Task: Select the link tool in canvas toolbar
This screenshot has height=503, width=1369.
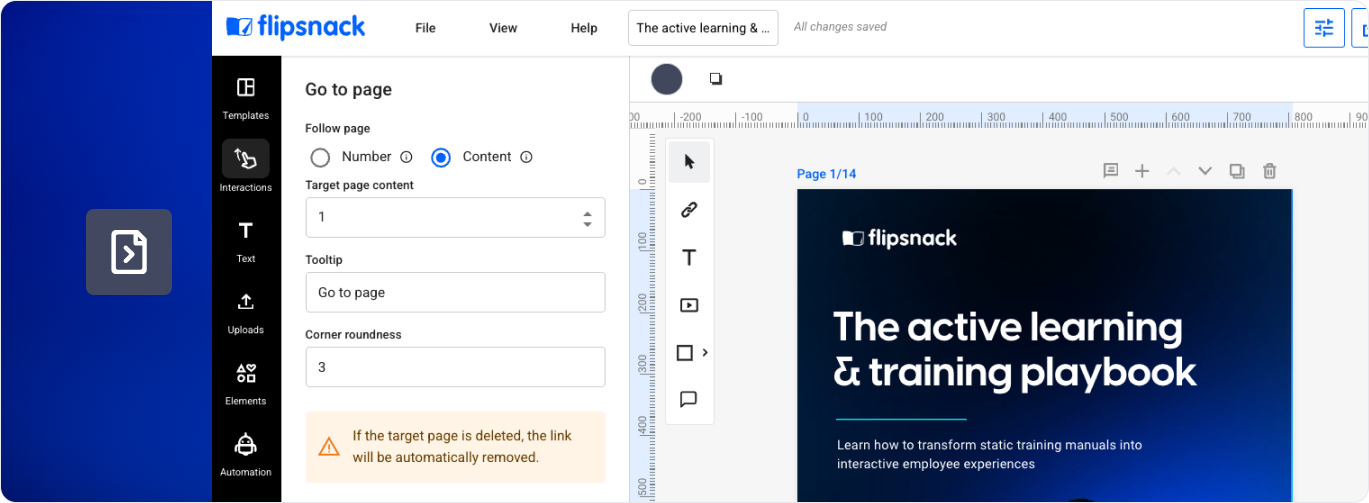Action: click(x=689, y=210)
